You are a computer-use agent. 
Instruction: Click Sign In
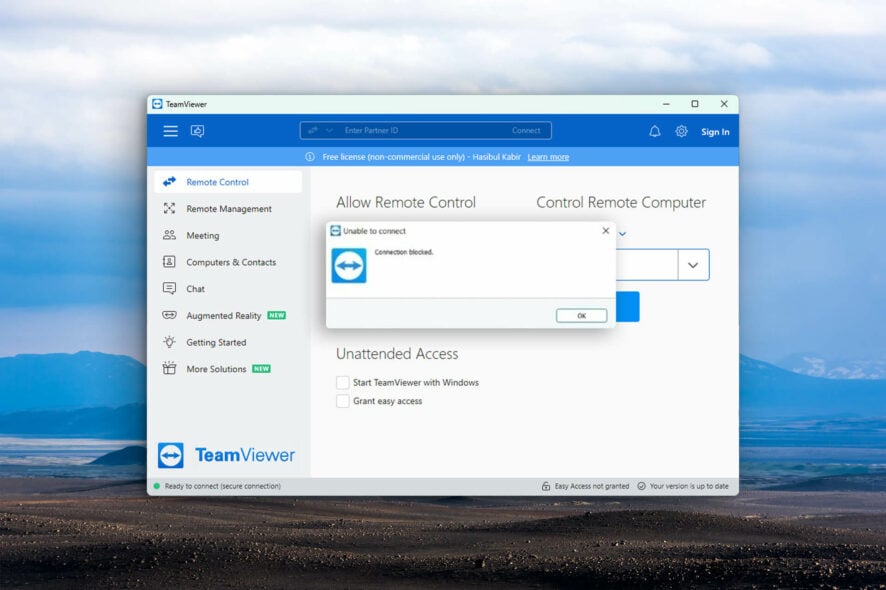pos(715,132)
